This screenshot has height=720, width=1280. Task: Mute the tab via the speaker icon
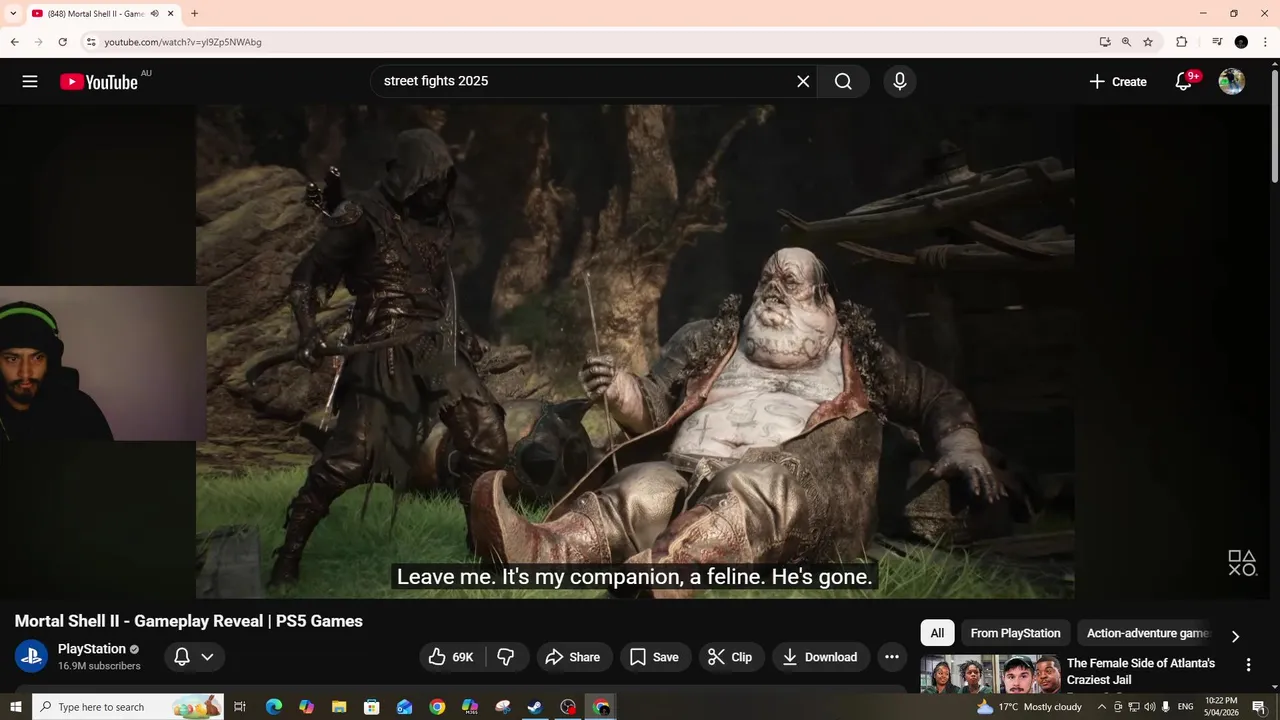(154, 14)
